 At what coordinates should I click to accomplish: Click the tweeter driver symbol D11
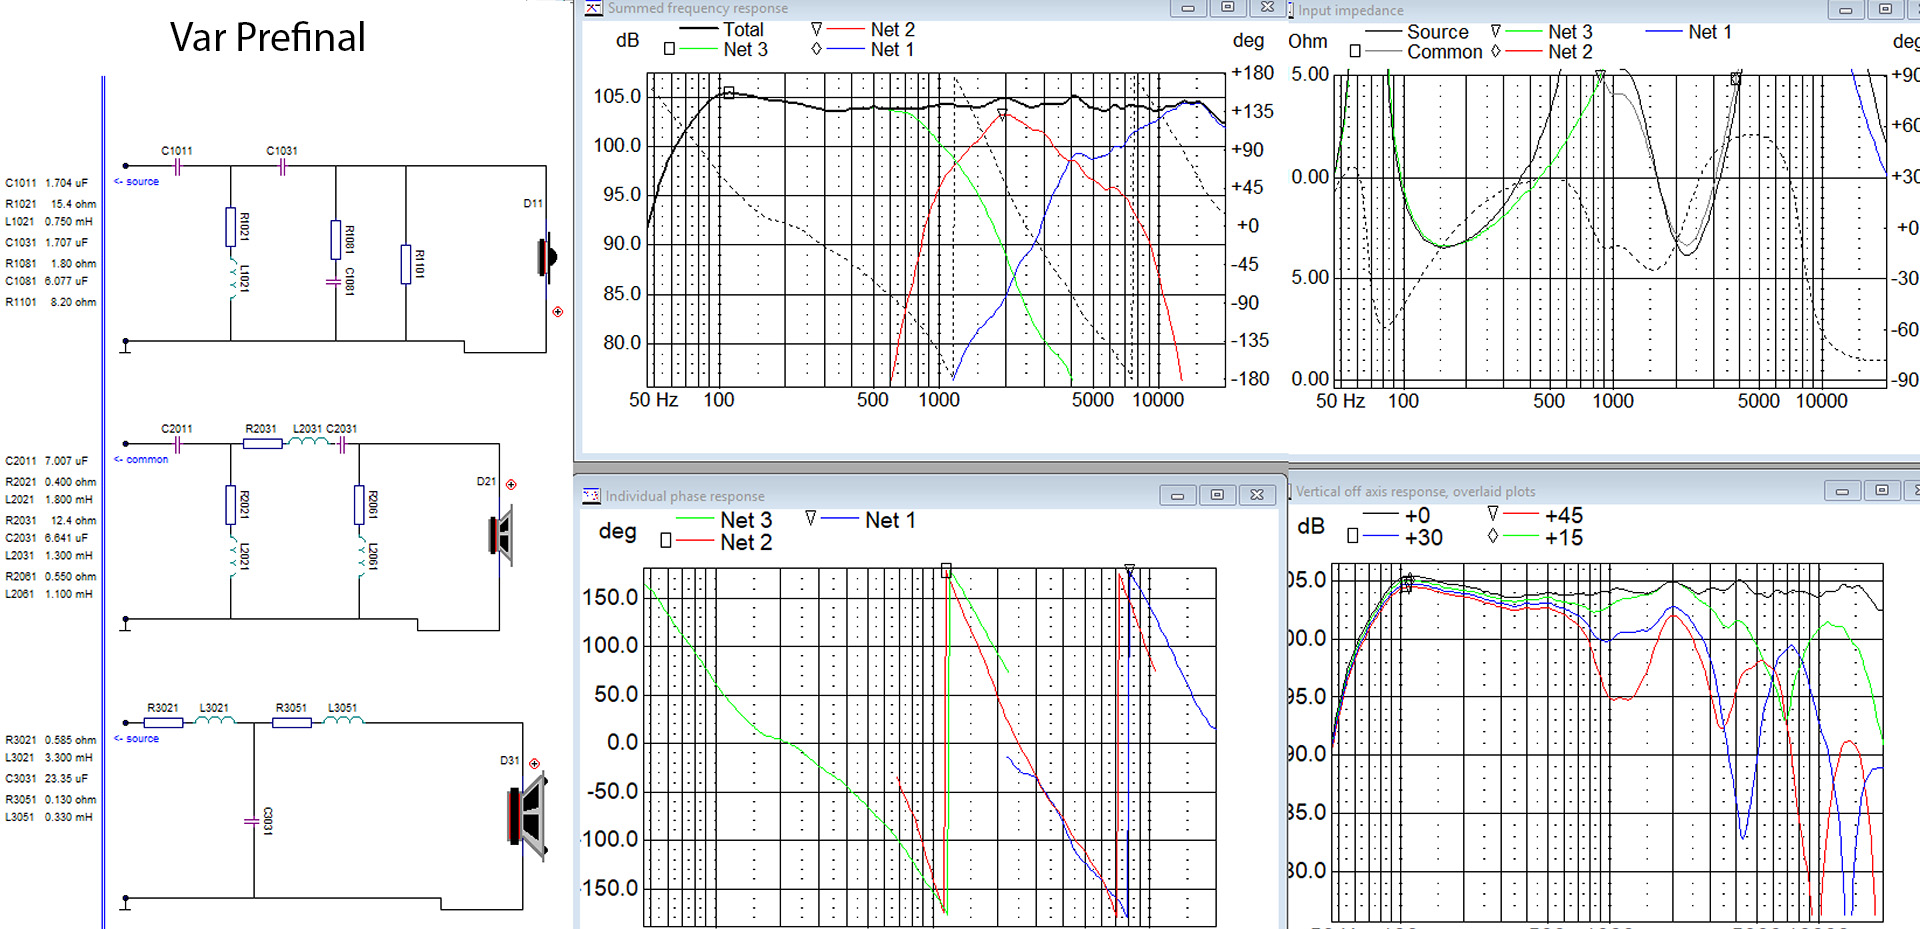[x=547, y=257]
